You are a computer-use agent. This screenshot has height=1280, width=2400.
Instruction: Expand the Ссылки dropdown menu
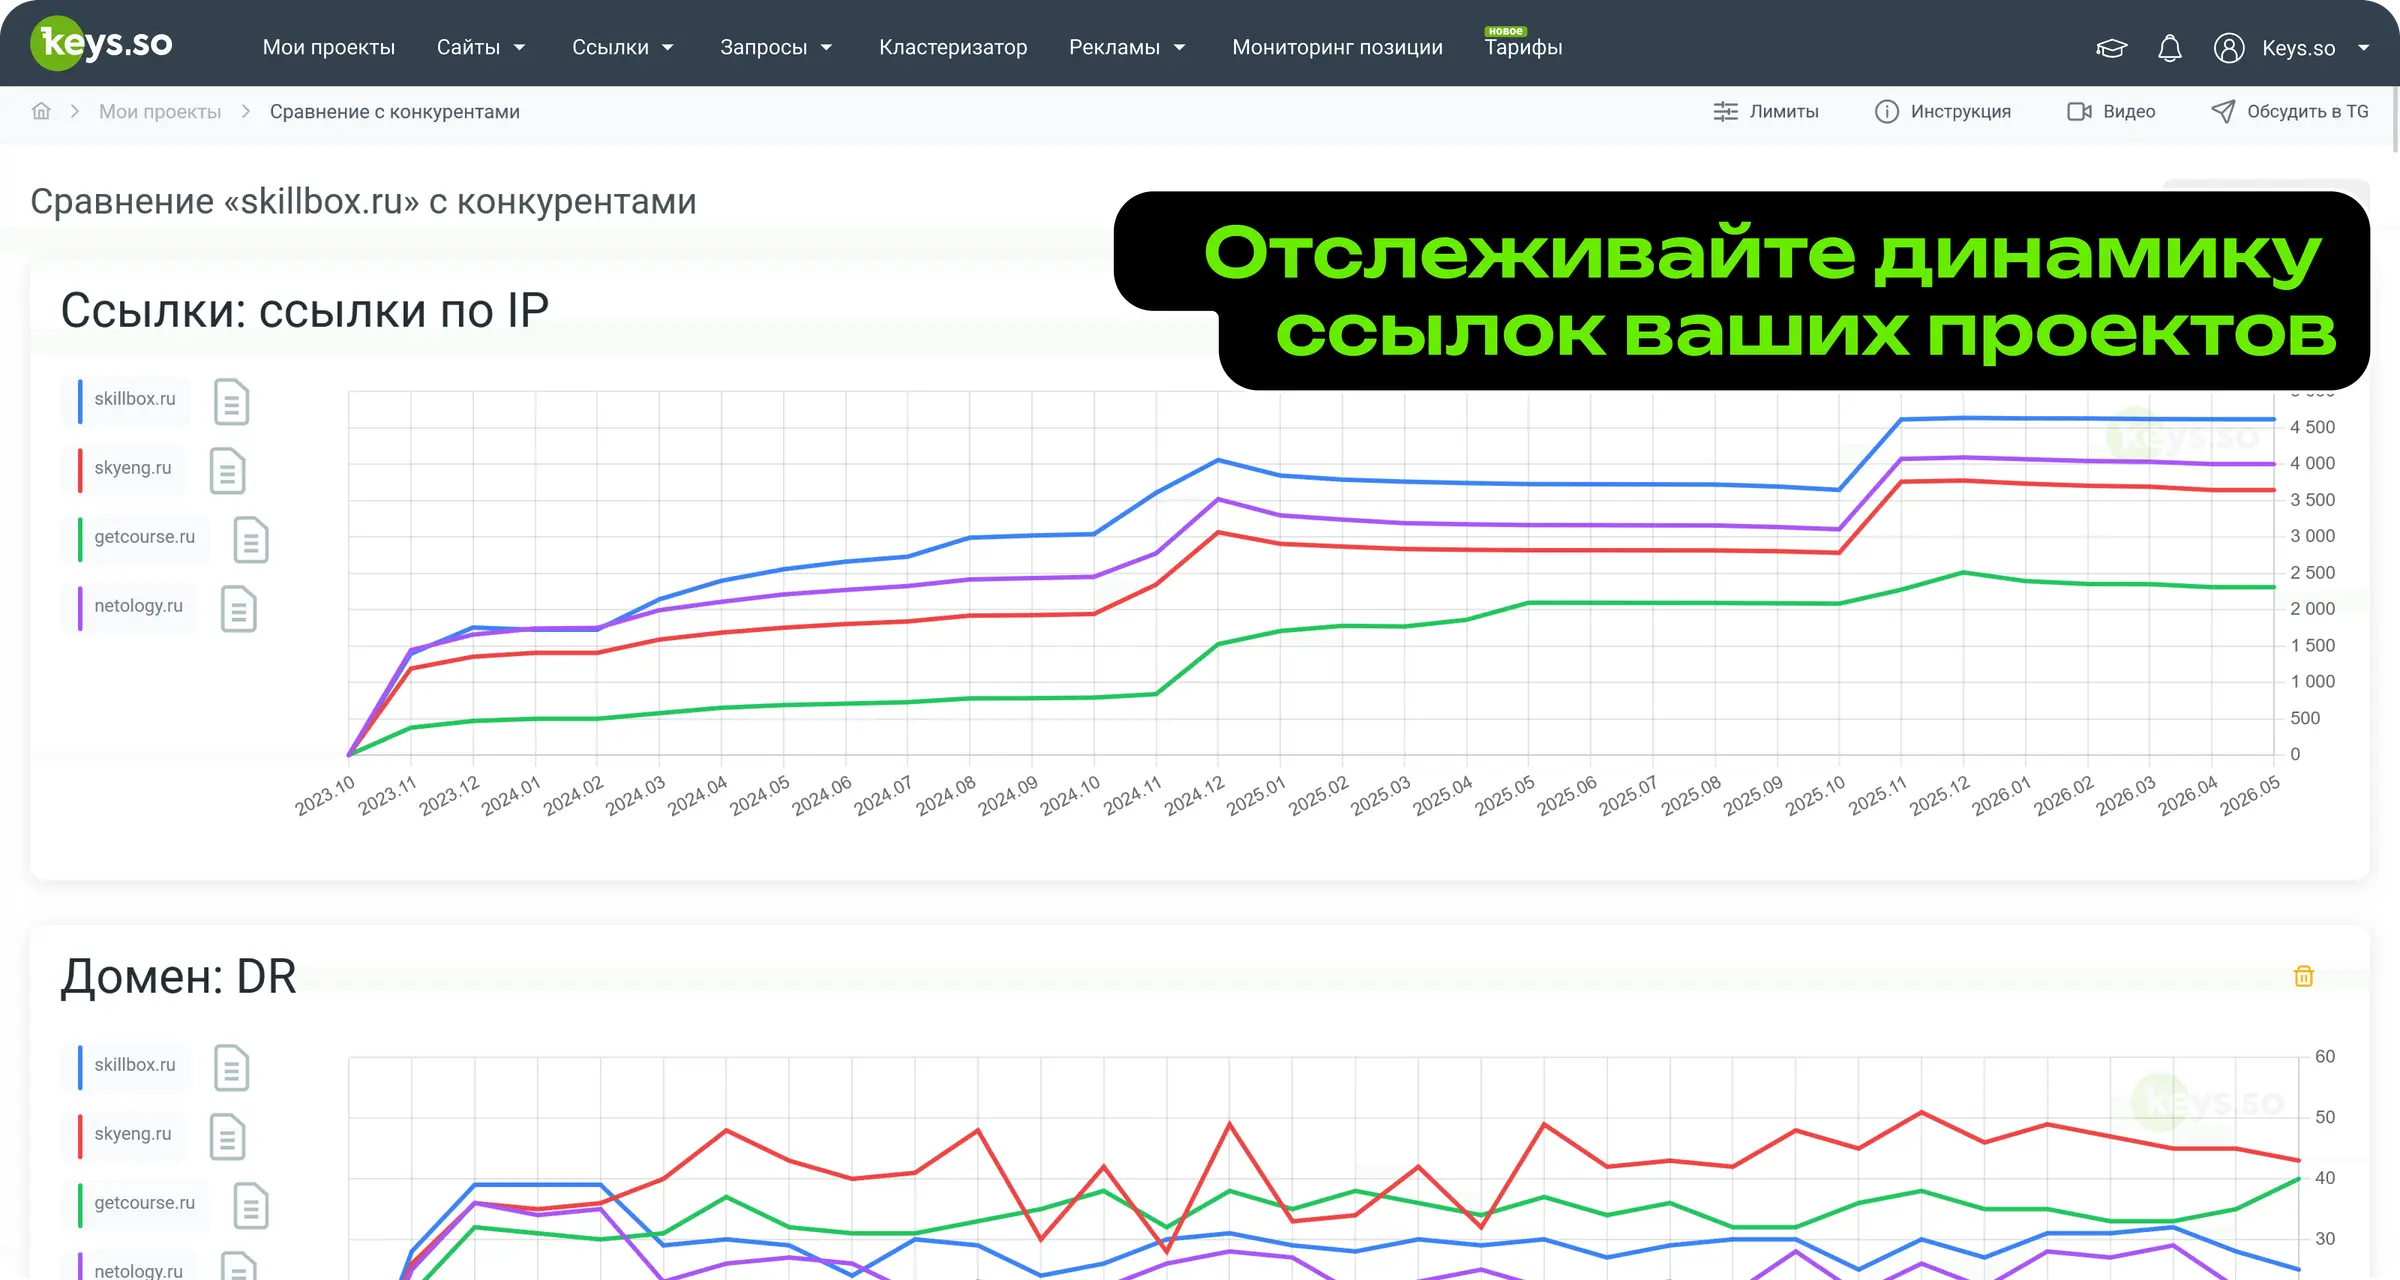coord(623,47)
